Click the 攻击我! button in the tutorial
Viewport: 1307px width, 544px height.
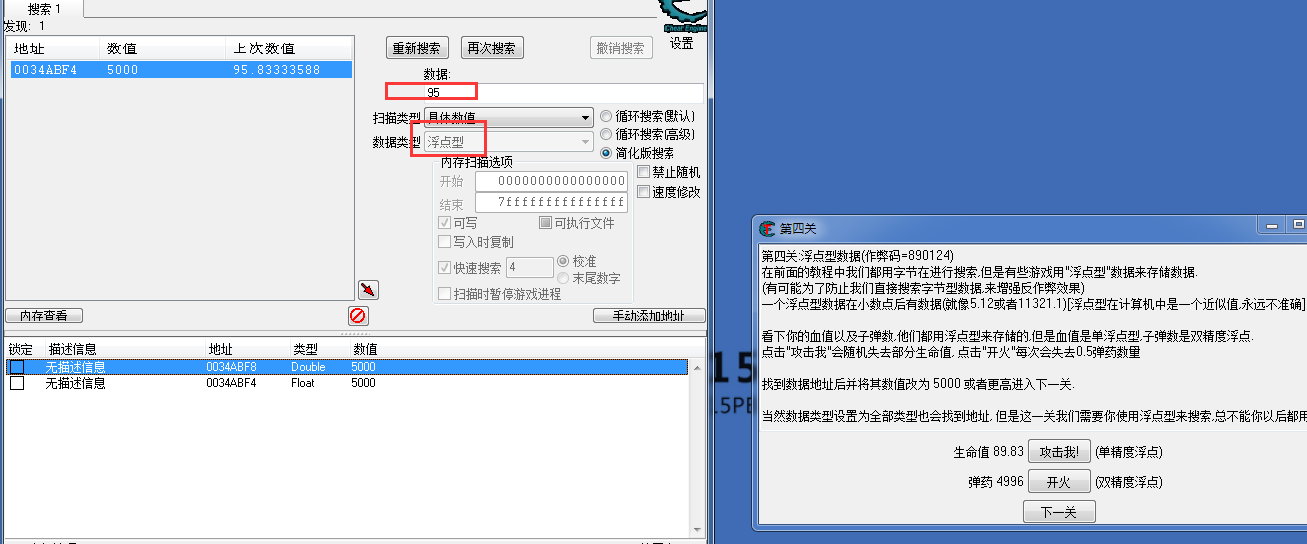click(x=1059, y=452)
